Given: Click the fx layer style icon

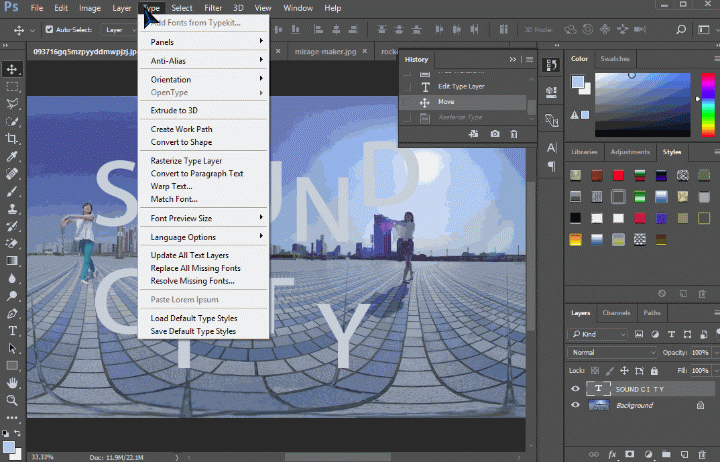Looking at the screenshot, I should pos(610,454).
